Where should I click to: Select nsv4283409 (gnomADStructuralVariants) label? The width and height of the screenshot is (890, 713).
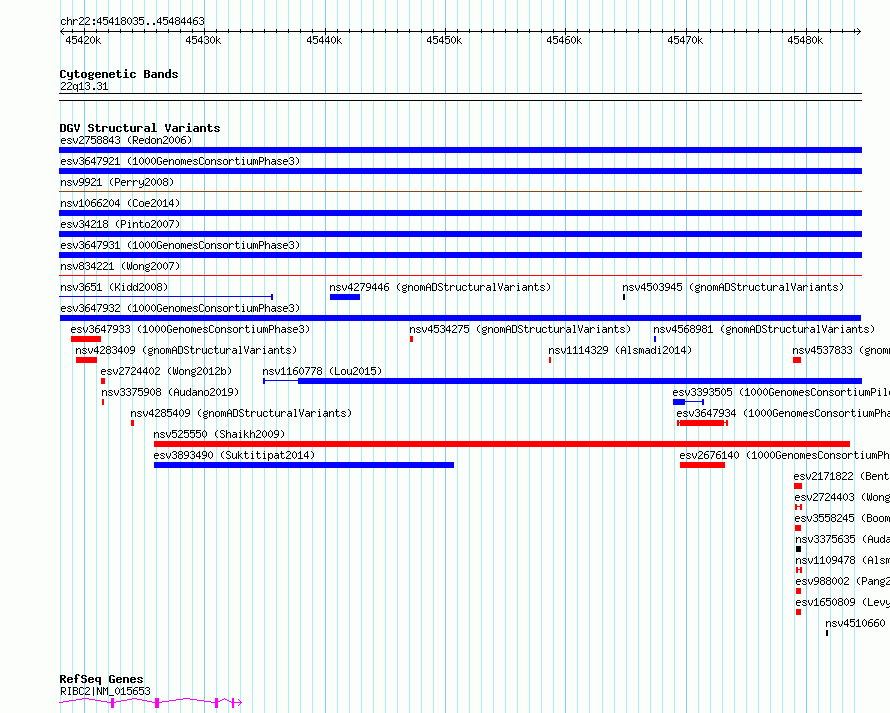coord(186,350)
